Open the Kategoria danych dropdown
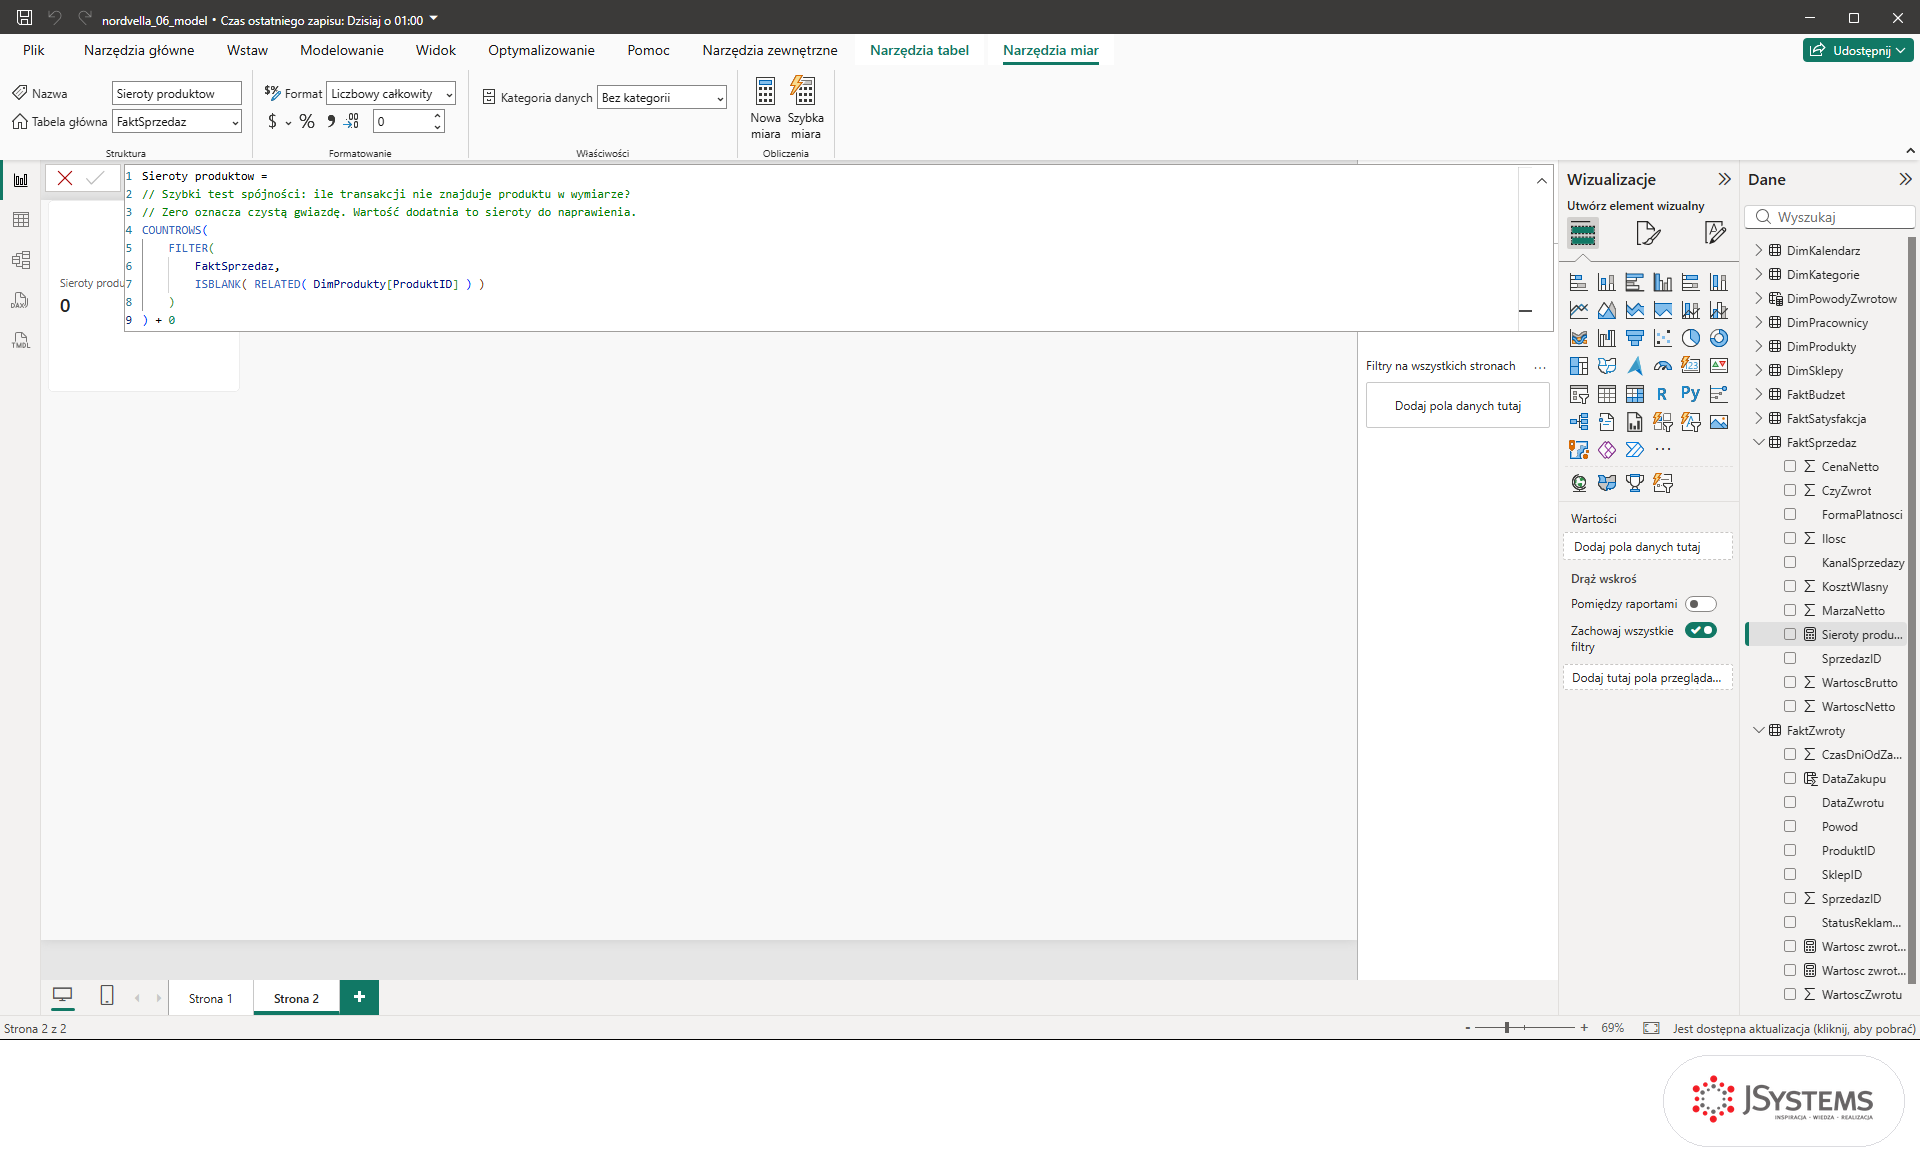Image resolution: width=1920 pixels, height=1162 pixels. pyautogui.click(x=661, y=98)
